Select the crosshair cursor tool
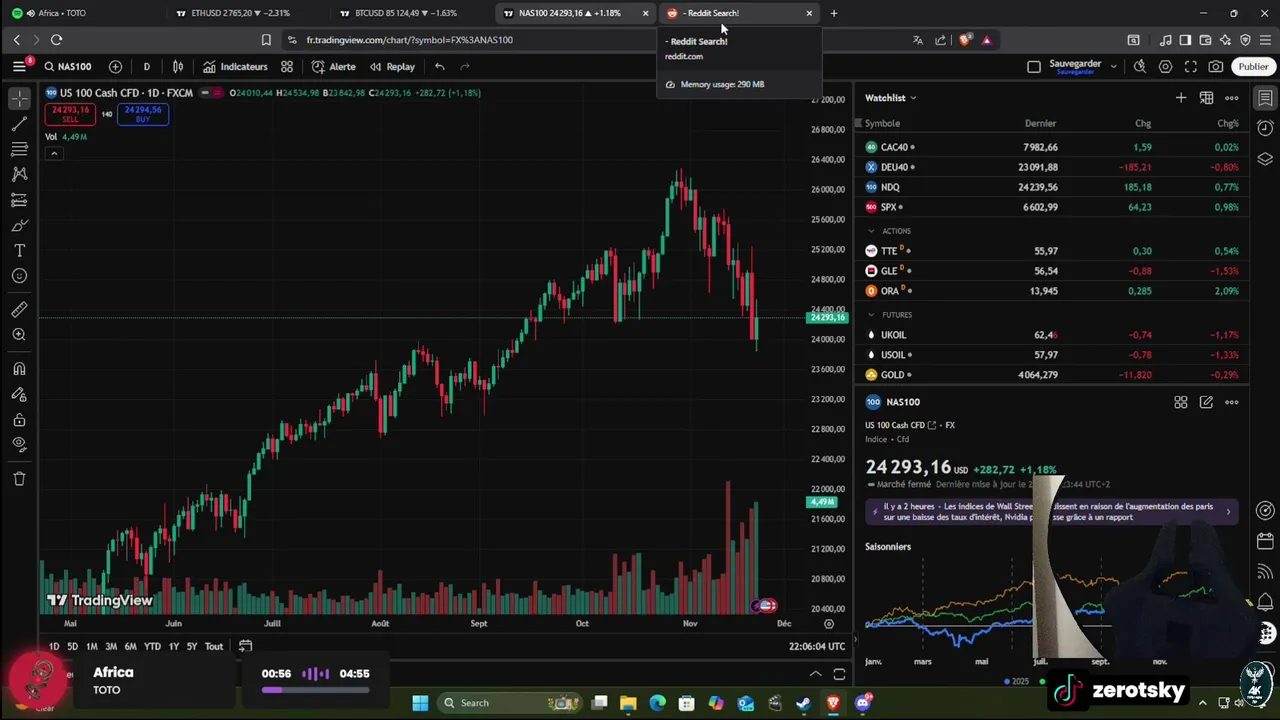Screen dimensions: 1280x720 tap(19, 99)
